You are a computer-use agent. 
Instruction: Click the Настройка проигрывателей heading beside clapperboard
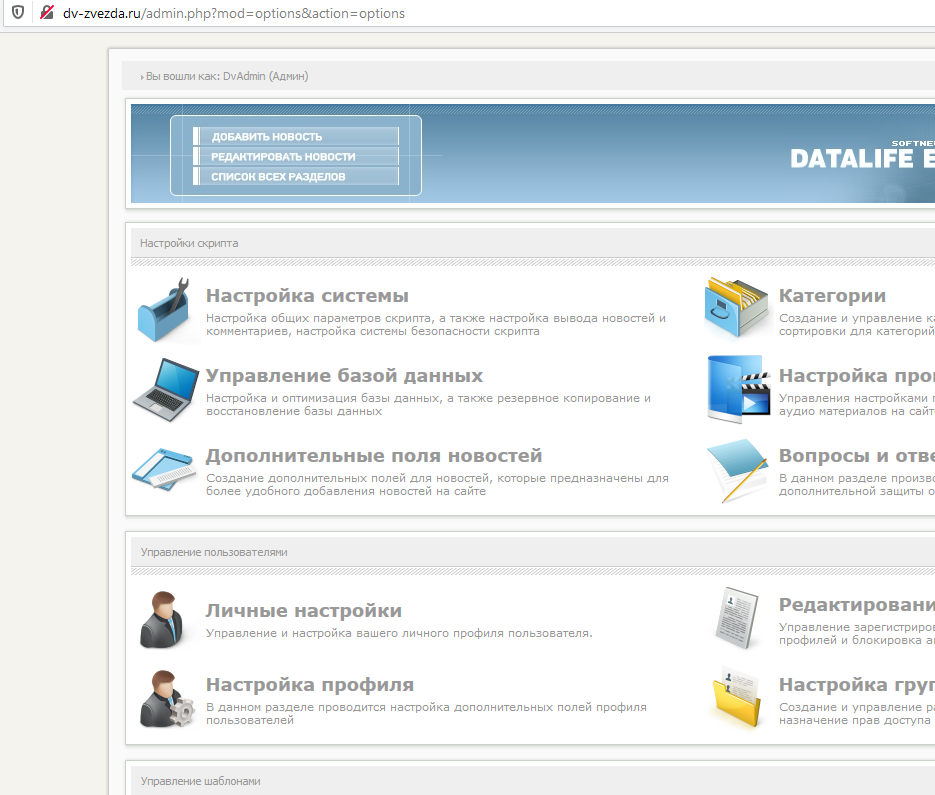click(857, 375)
